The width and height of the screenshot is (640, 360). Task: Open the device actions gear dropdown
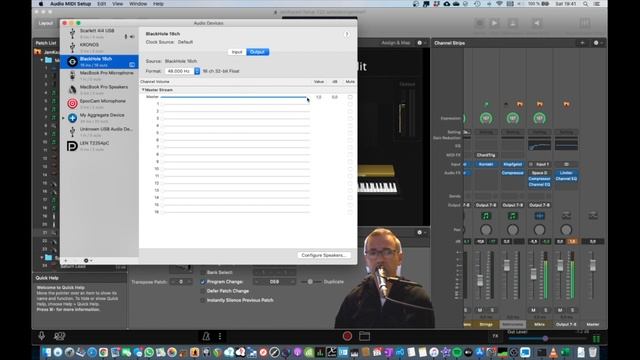87,260
